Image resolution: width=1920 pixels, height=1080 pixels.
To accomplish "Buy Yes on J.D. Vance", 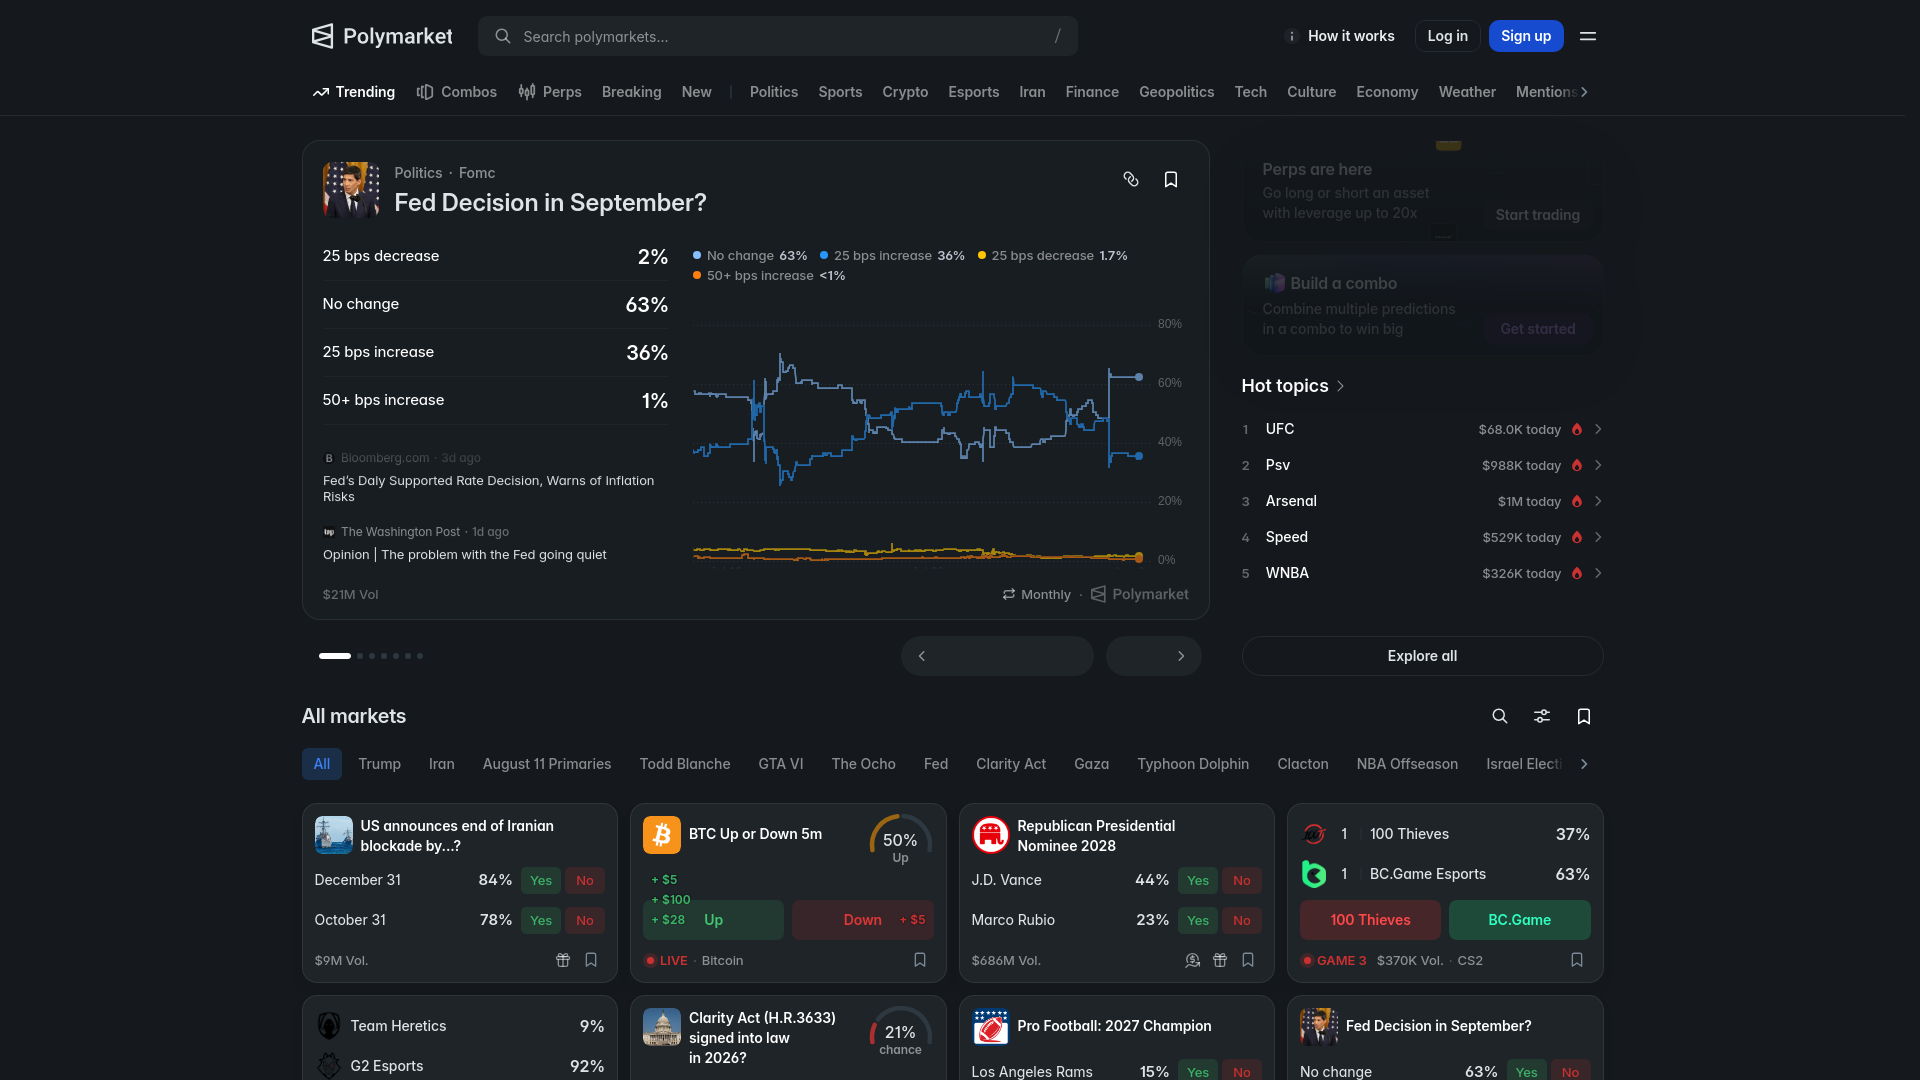I will coord(1198,880).
